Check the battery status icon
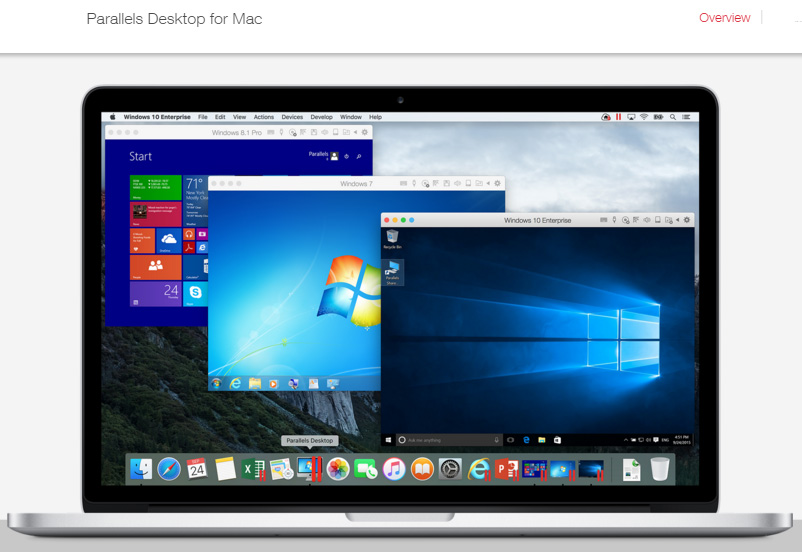 (x=658, y=117)
